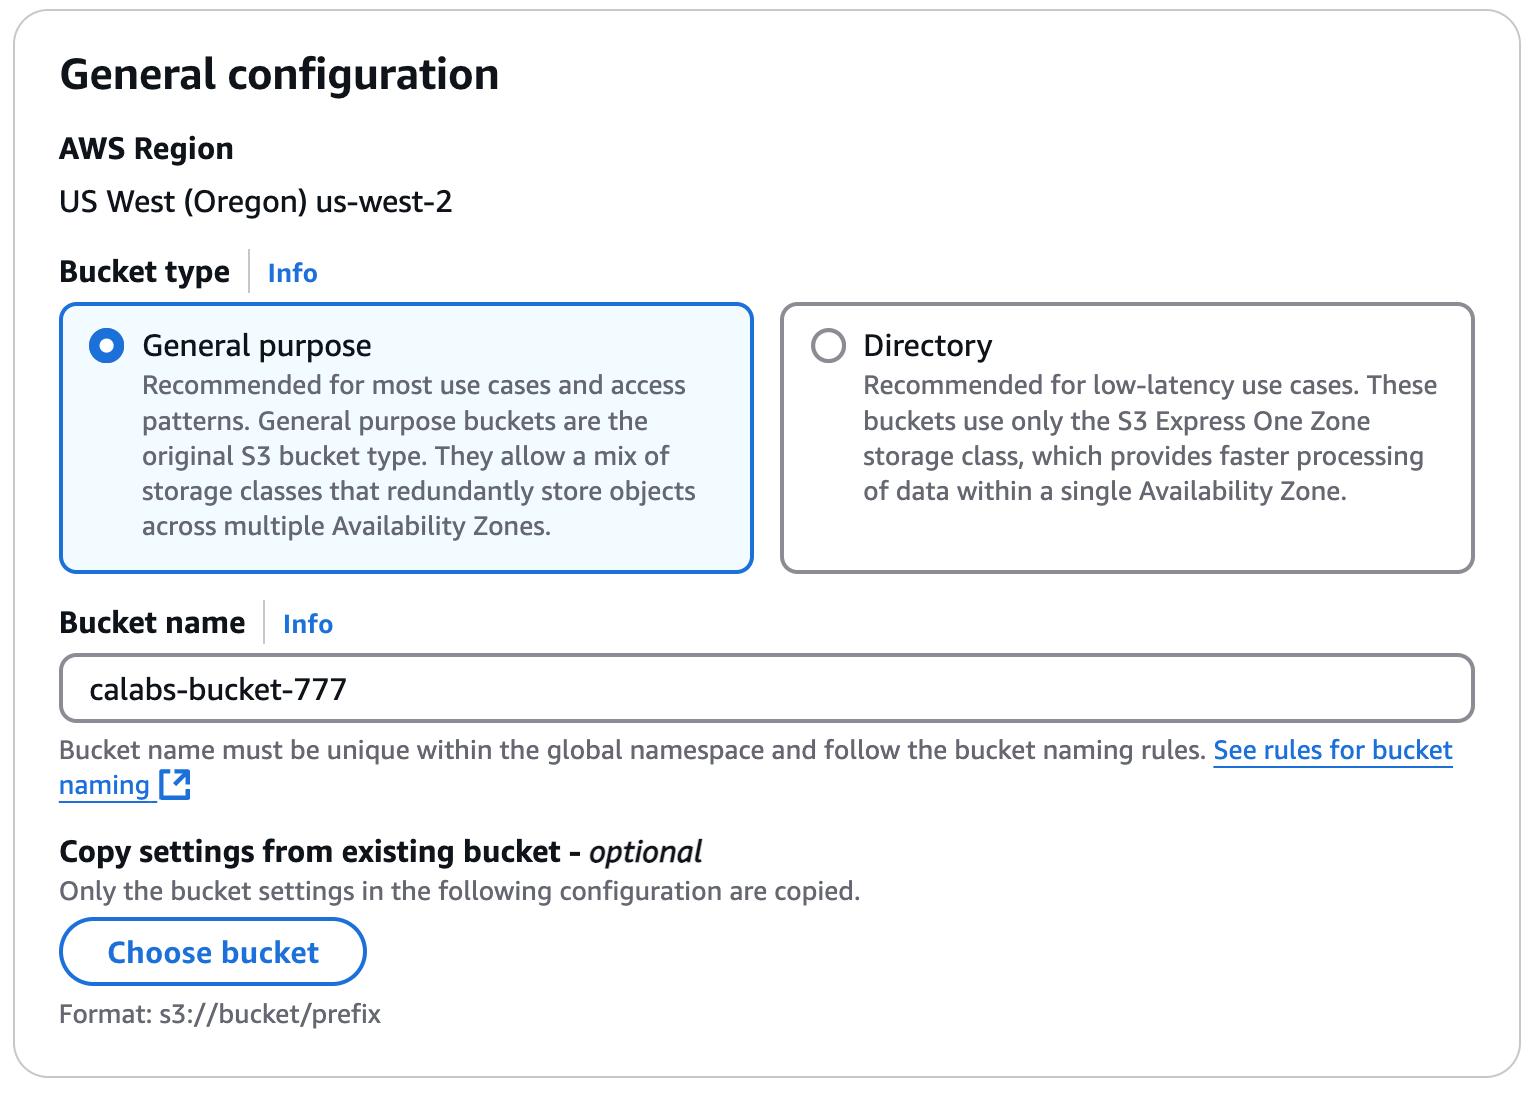This screenshot has height=1094, width=1532.
Task: Click into the calabs-bucket-777 name field
Action: point(766,689)
